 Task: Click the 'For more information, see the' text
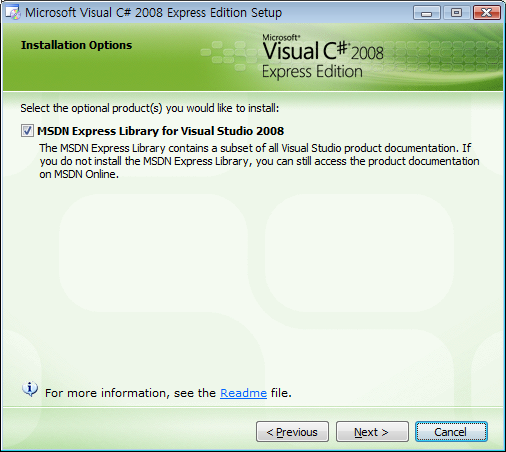[130, 393]
